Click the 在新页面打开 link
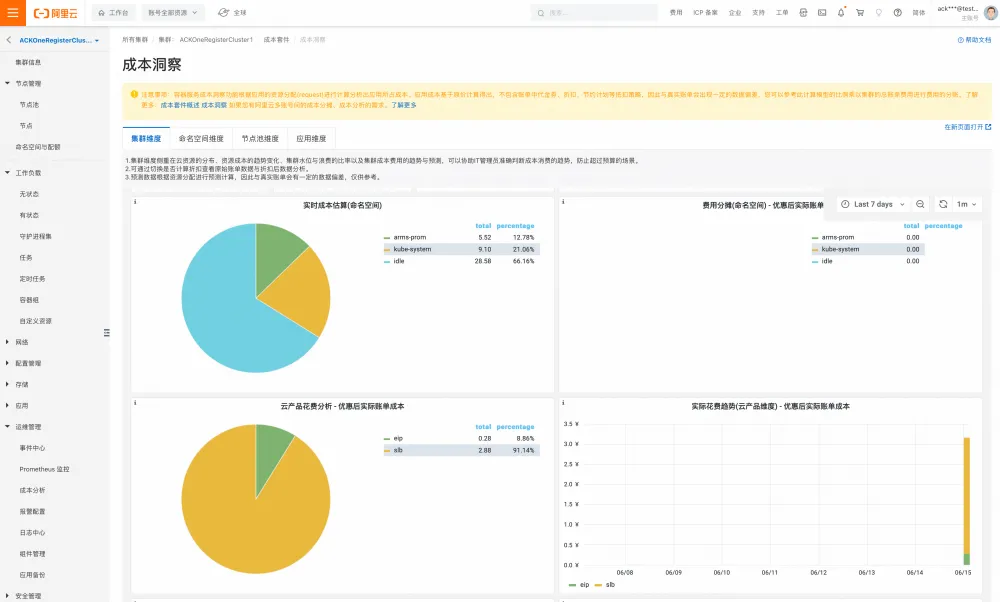Image resolution: width=1000 pixels, height=602 pixels. 967,128
